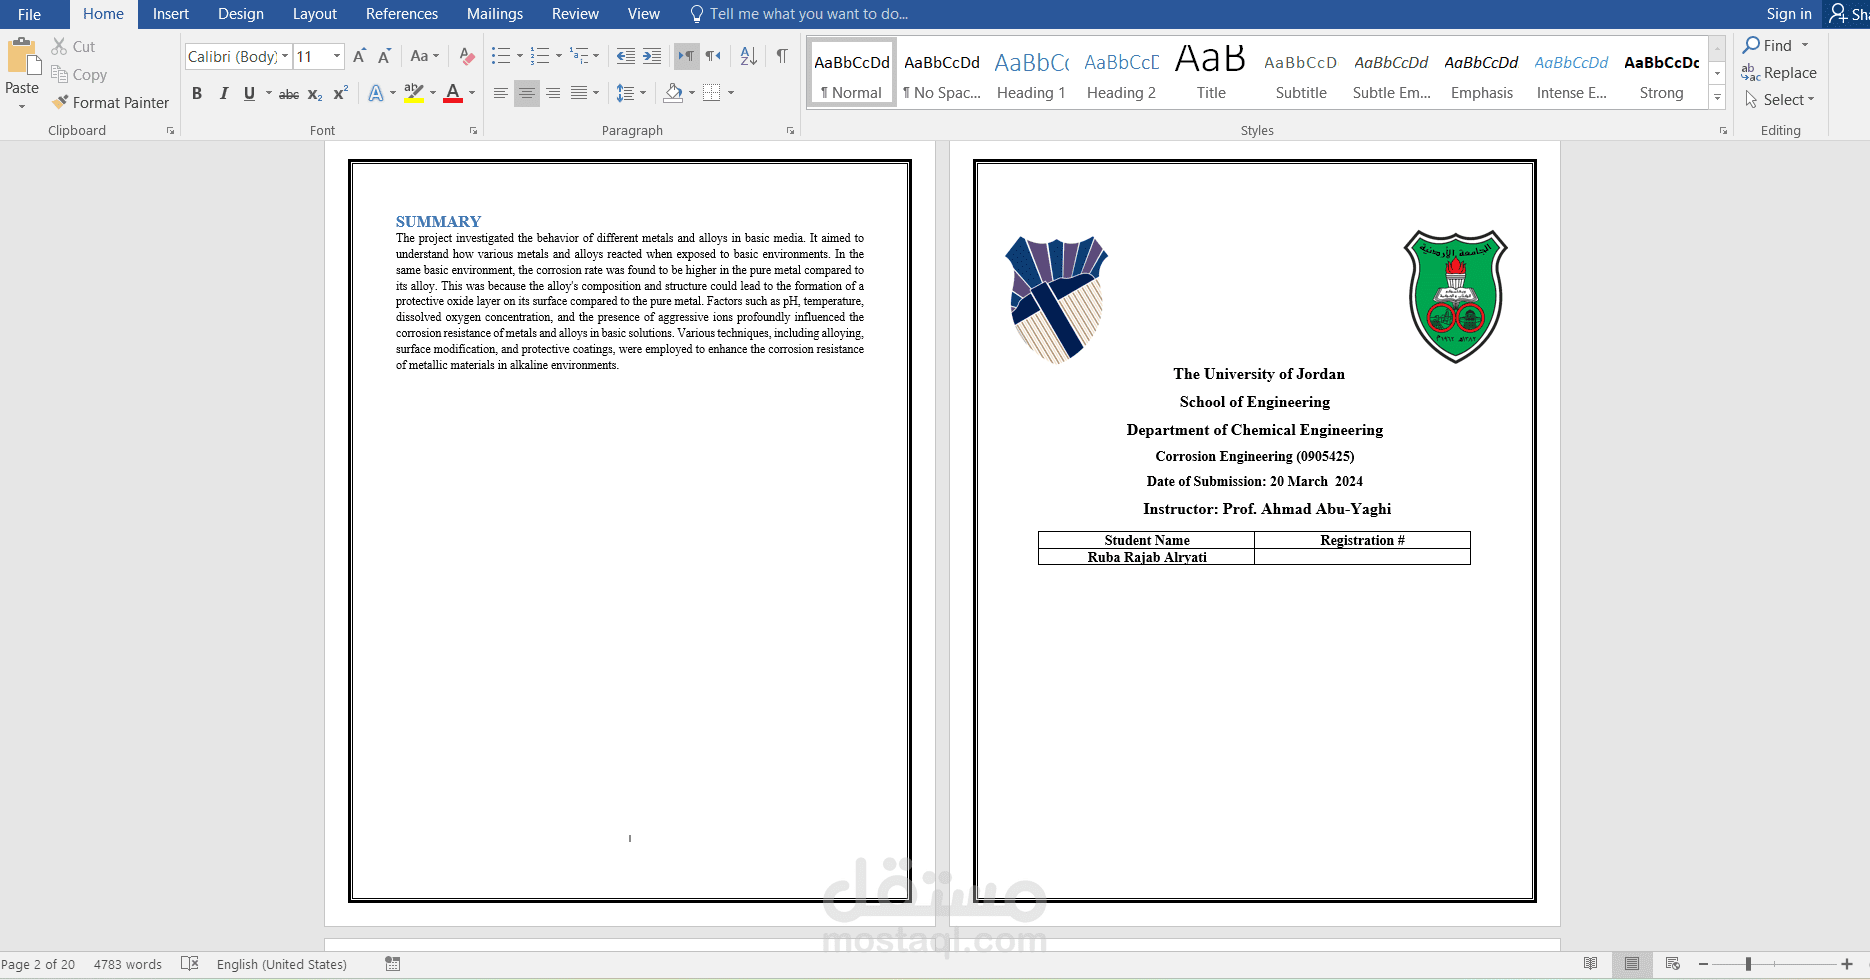This screenshot has height=980, width=1870.
Task: Increase indent of the paragraph
Action: tap(652, 56)
